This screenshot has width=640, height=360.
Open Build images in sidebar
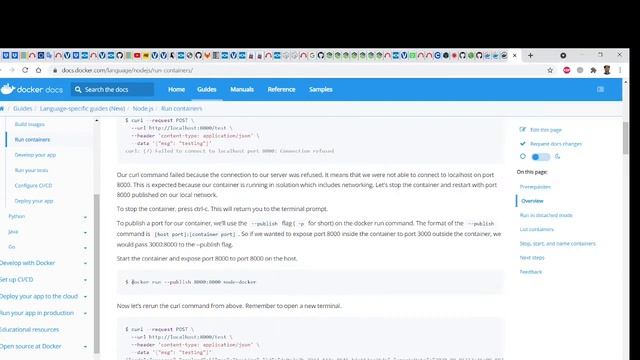(30, 124)
